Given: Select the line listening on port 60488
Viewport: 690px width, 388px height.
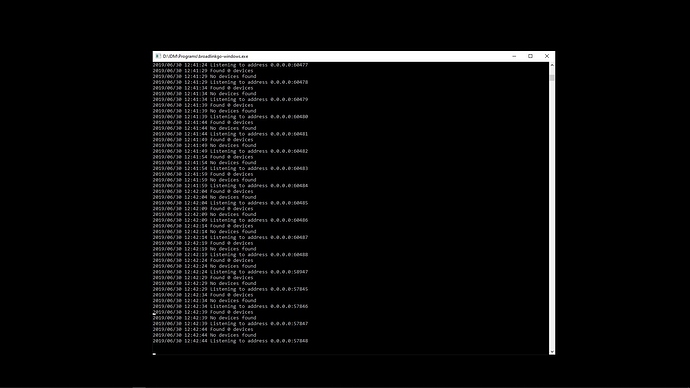Looking at the screenshot, I should point(231,255).
